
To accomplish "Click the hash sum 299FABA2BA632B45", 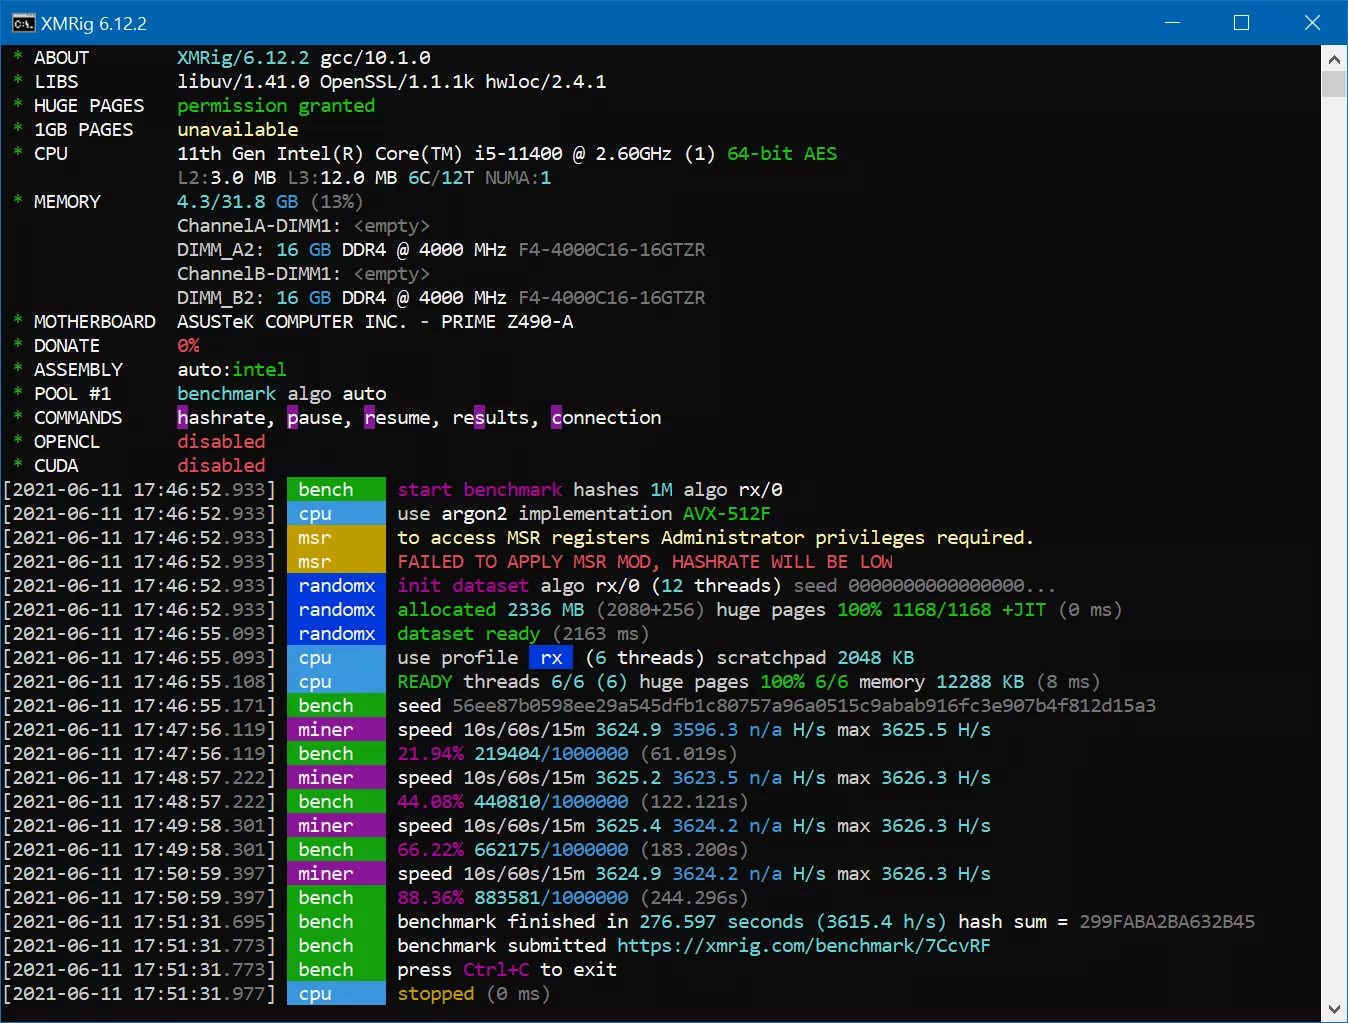I will [x=1167, y=922].
